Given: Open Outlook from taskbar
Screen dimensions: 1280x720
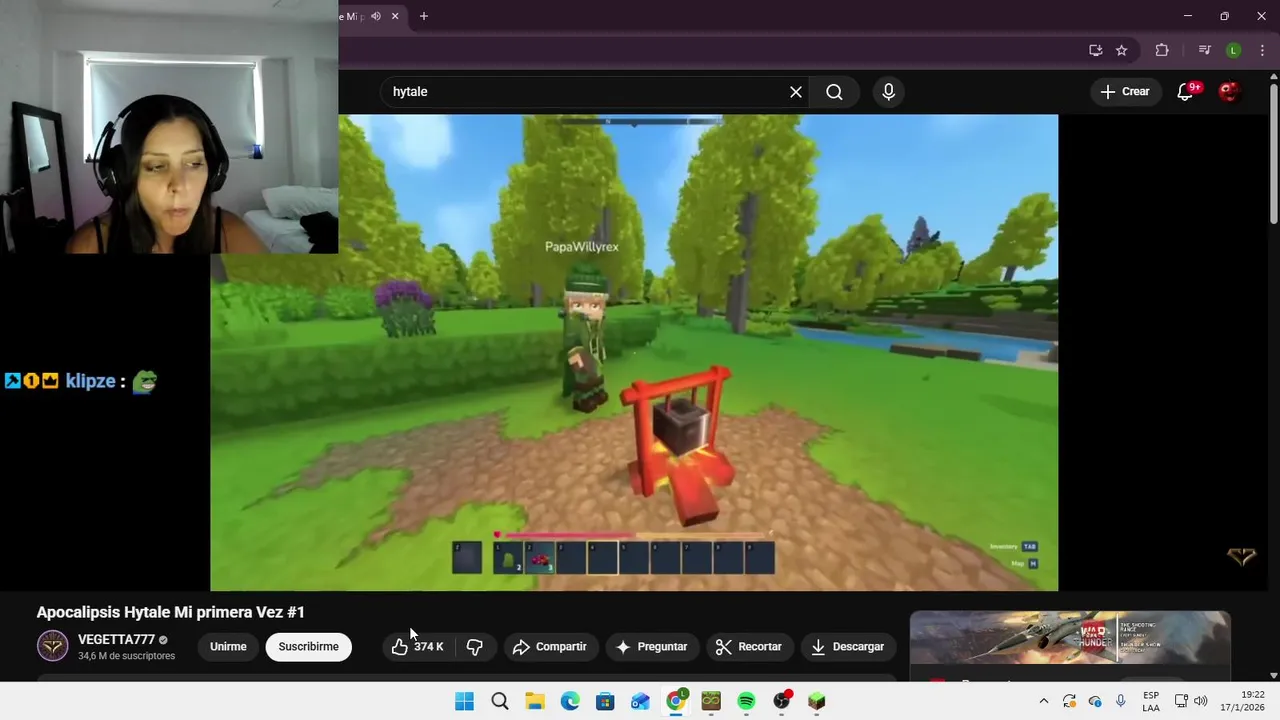Looking at the screenshot, I should point(640,702).
